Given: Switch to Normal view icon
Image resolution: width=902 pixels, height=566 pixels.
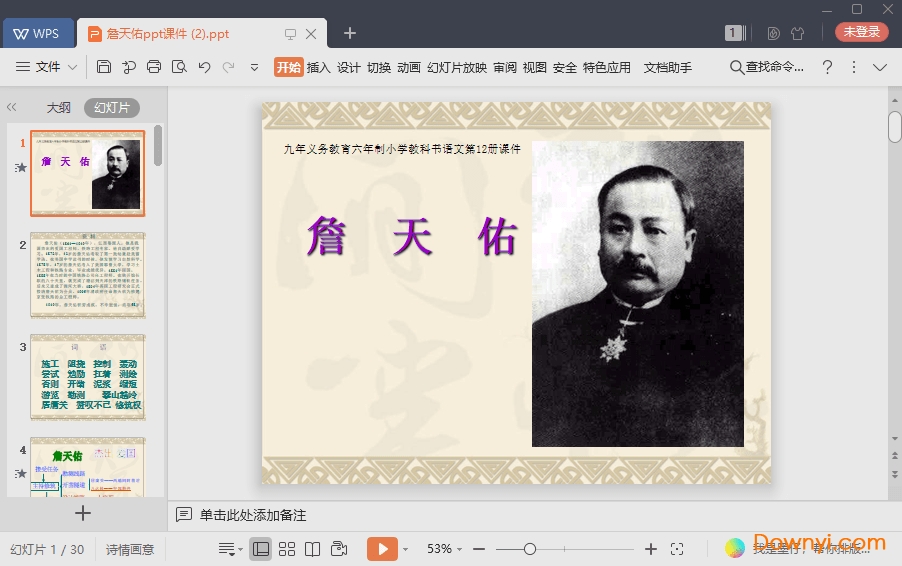Looking at the screenshot, I should pyautogui.click(x=261, y=549).
